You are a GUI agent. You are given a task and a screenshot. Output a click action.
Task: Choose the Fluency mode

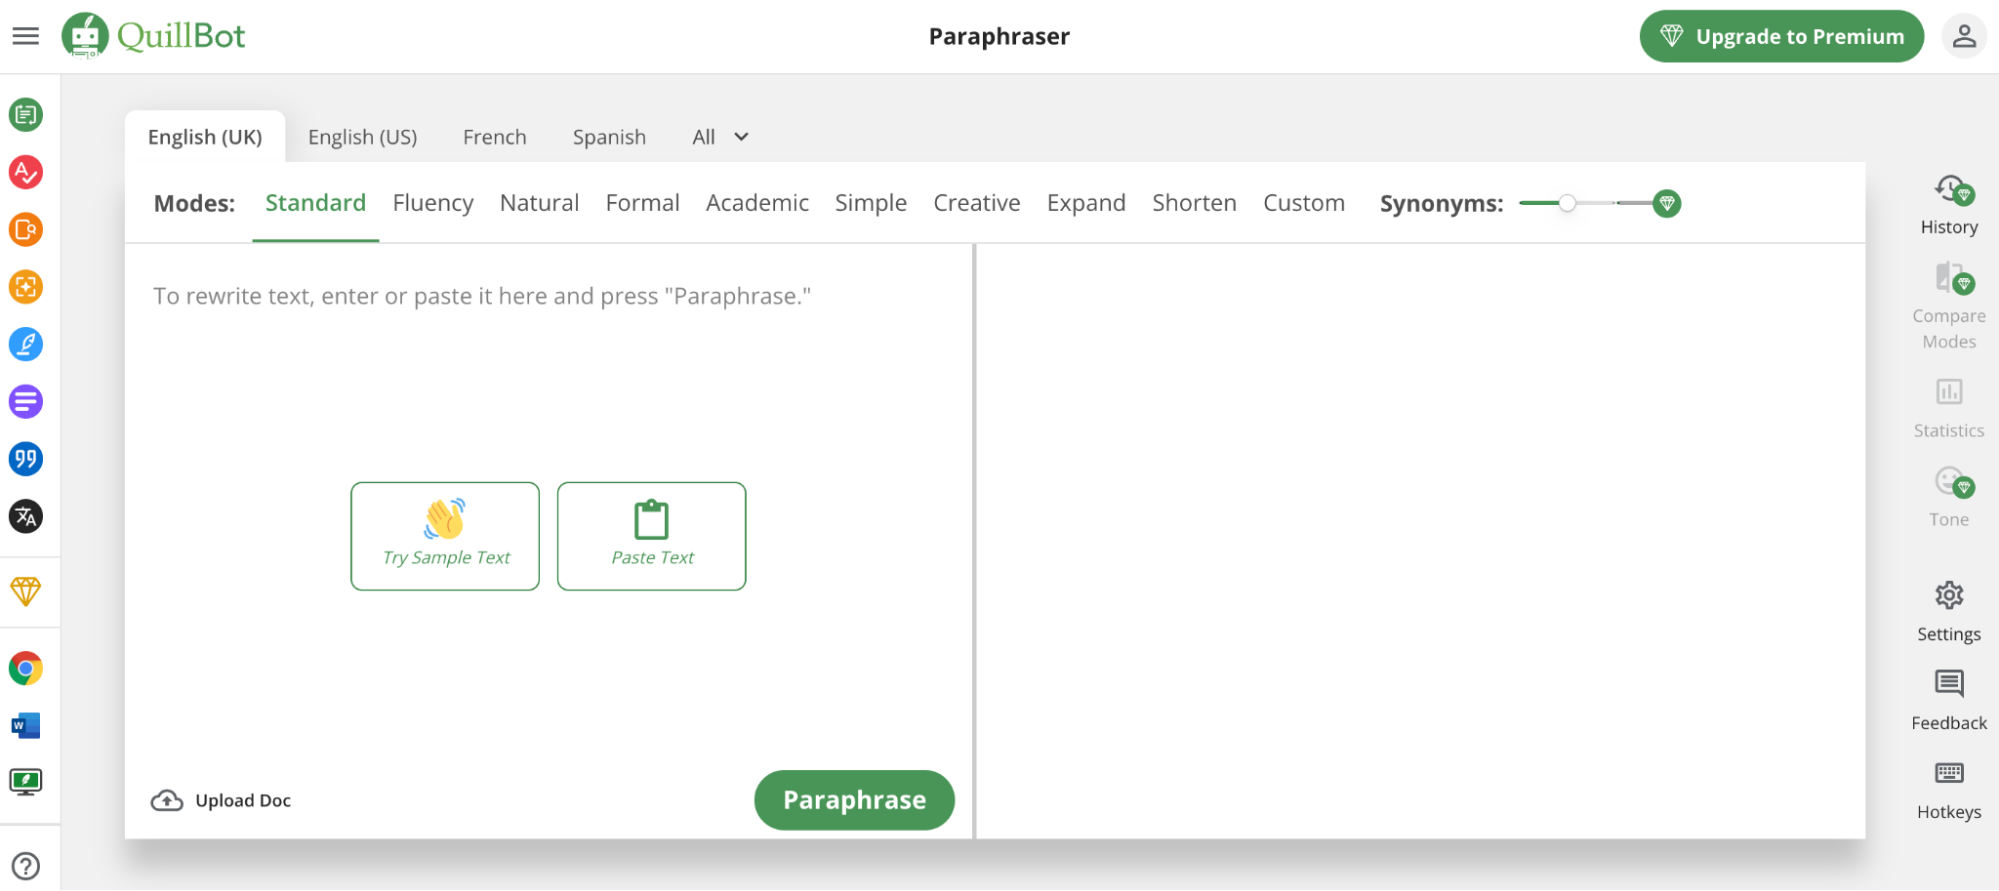click(433, 203)
